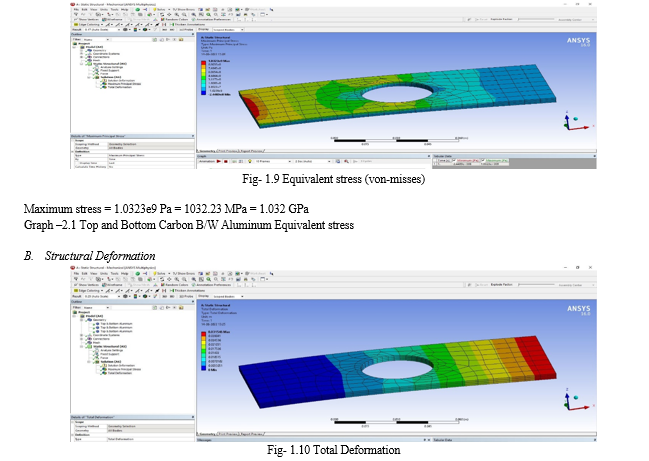Select the Zoom tool in the upper ANSYS window
This screenshot has height=461, width=649.
coord(176,14)
